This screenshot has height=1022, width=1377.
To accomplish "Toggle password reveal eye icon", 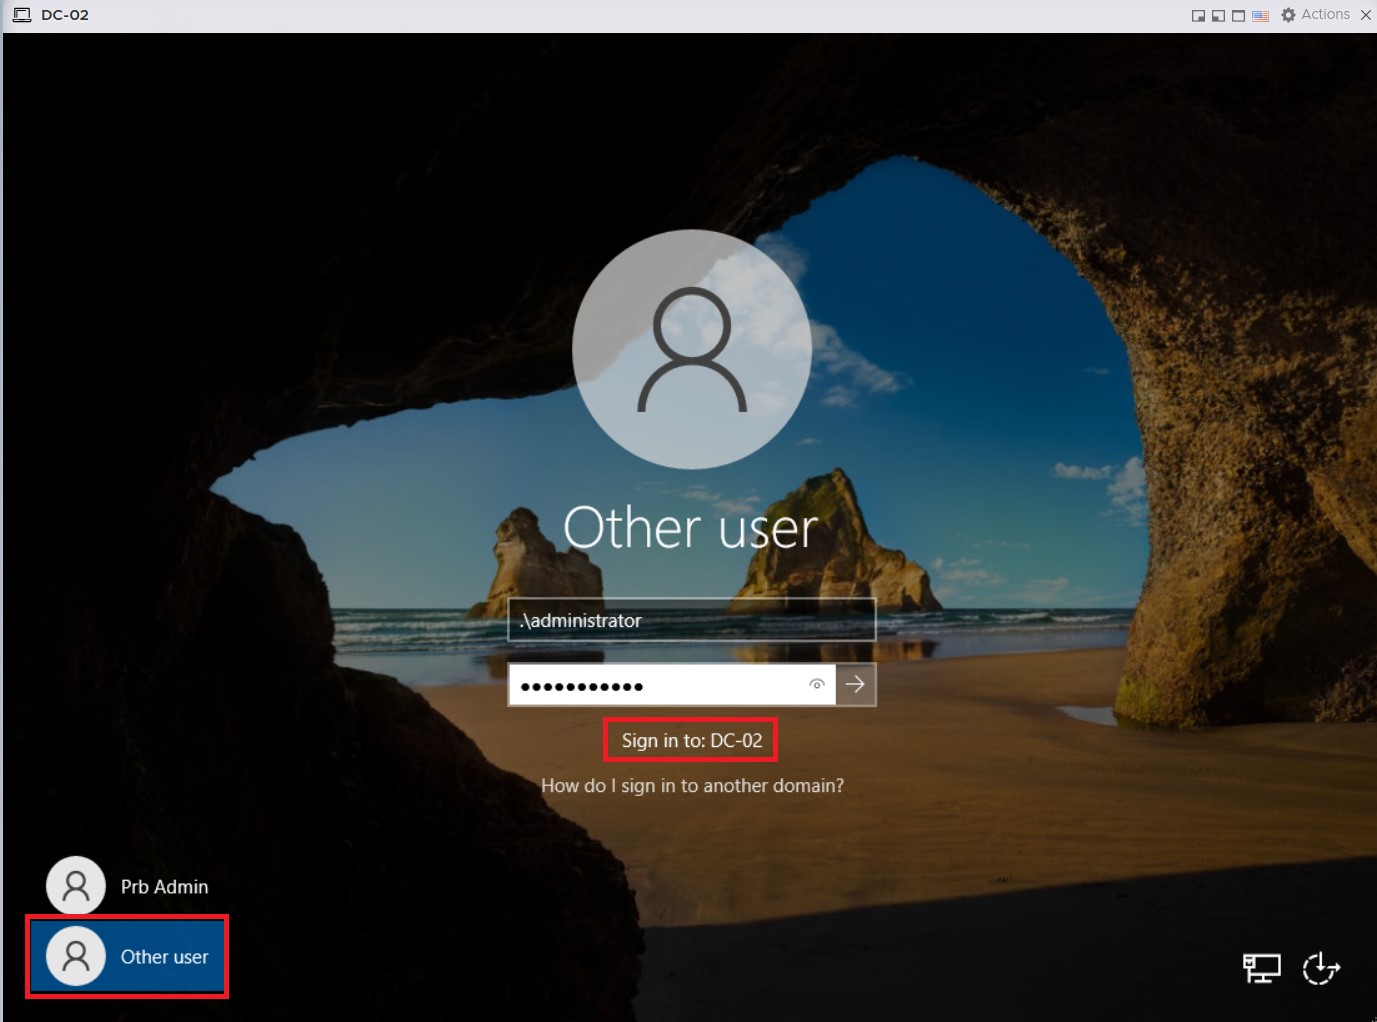I will click(816, 685).
